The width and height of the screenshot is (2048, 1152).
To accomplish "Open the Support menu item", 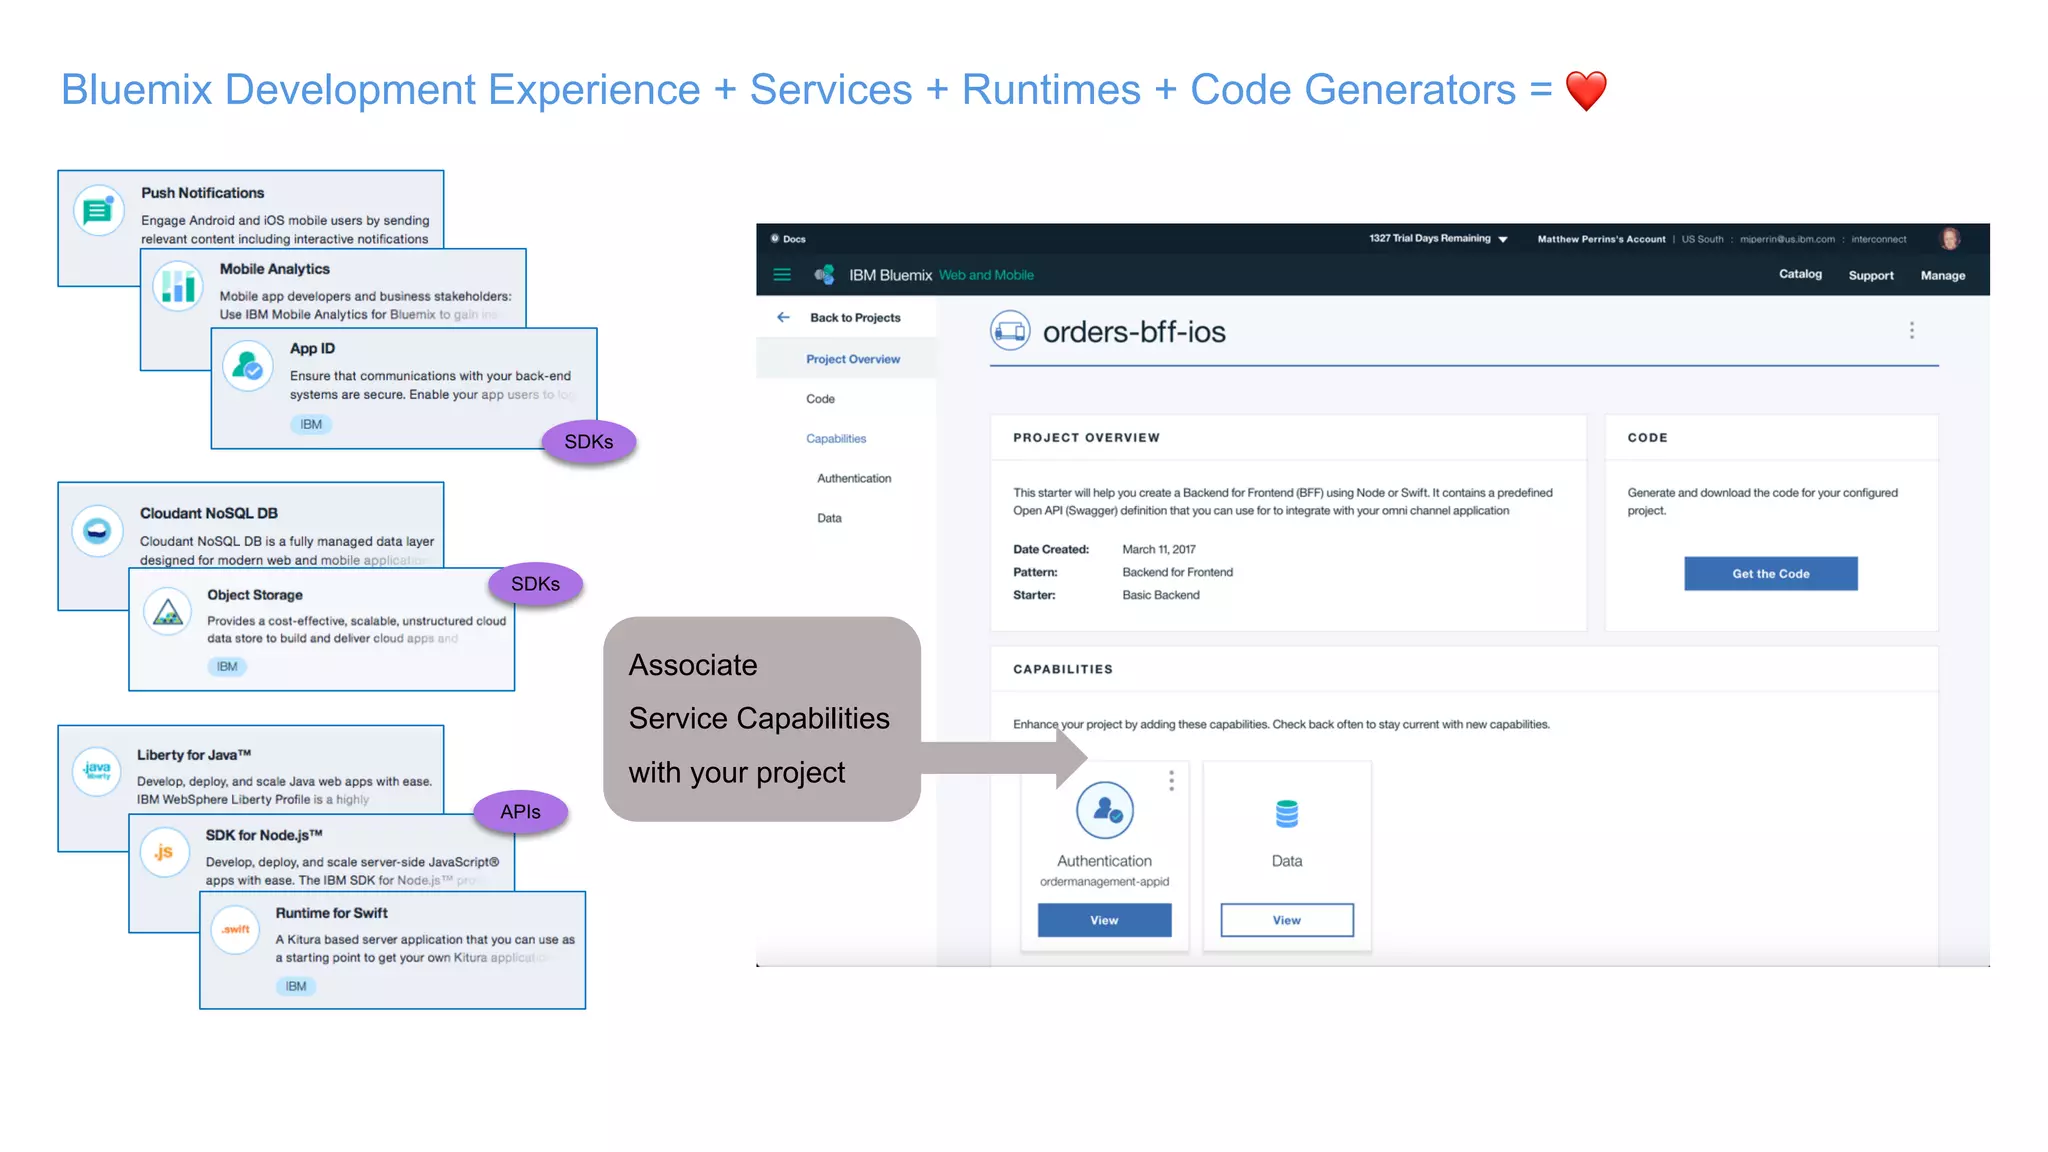I will (x=1870, y=276).
